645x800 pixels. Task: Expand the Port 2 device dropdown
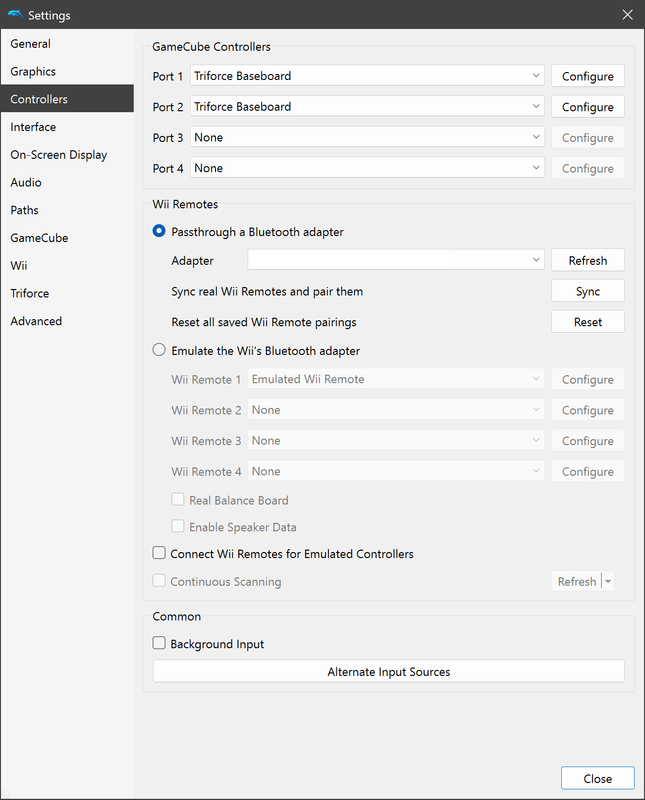point(367,107)
